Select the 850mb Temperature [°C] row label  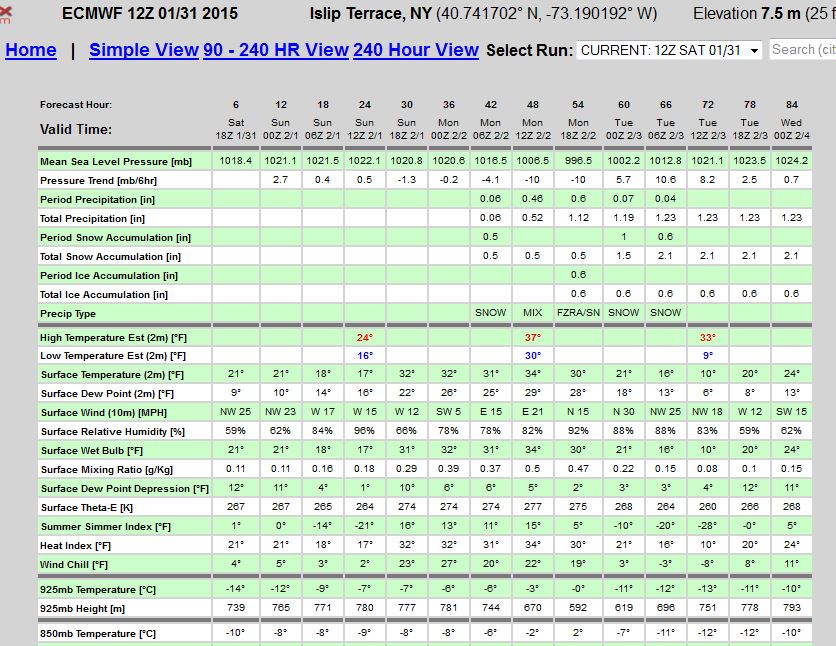[x=98, y=634]
